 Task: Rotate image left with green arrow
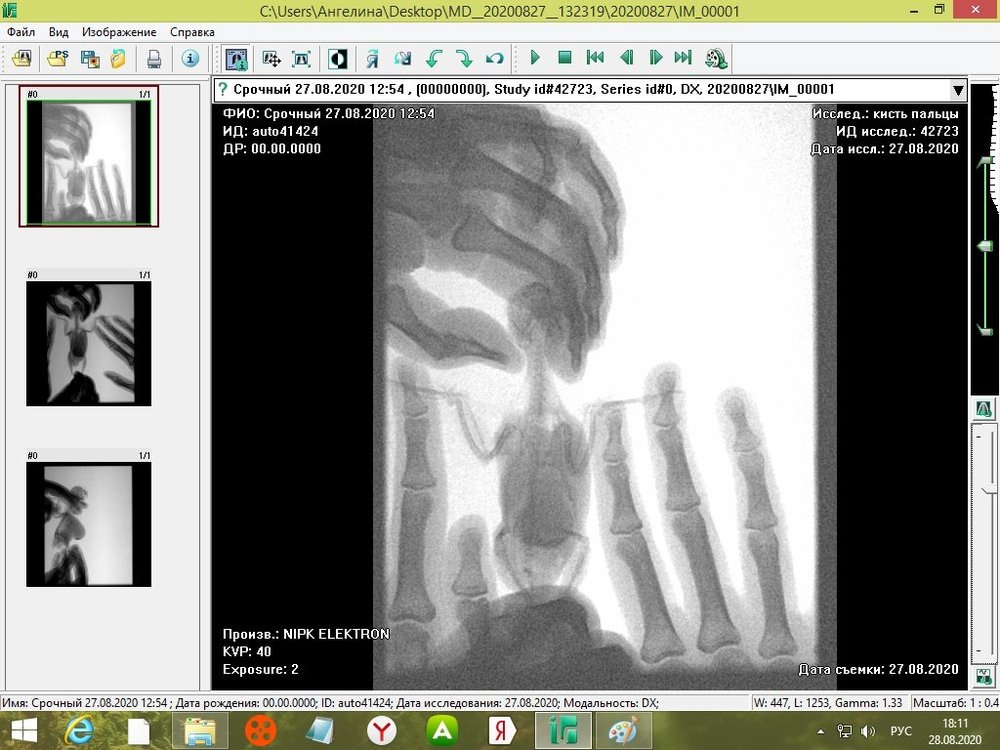433,59
